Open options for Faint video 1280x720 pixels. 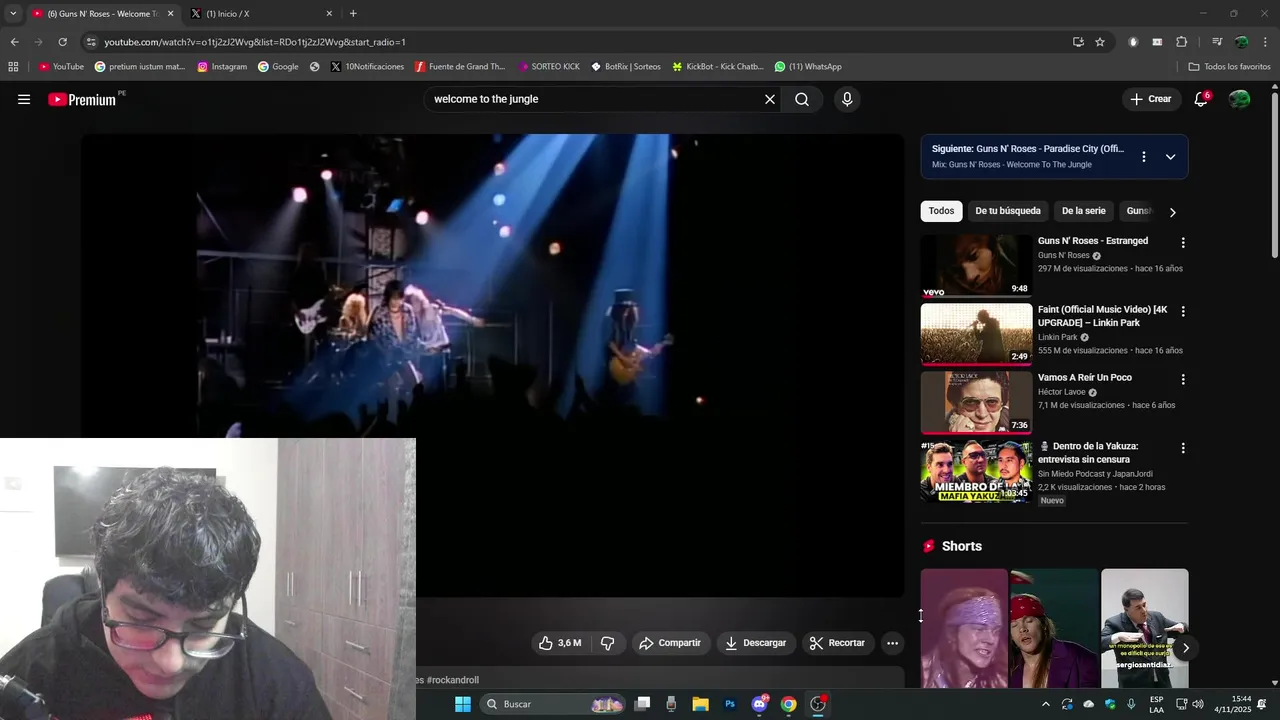1183,312
